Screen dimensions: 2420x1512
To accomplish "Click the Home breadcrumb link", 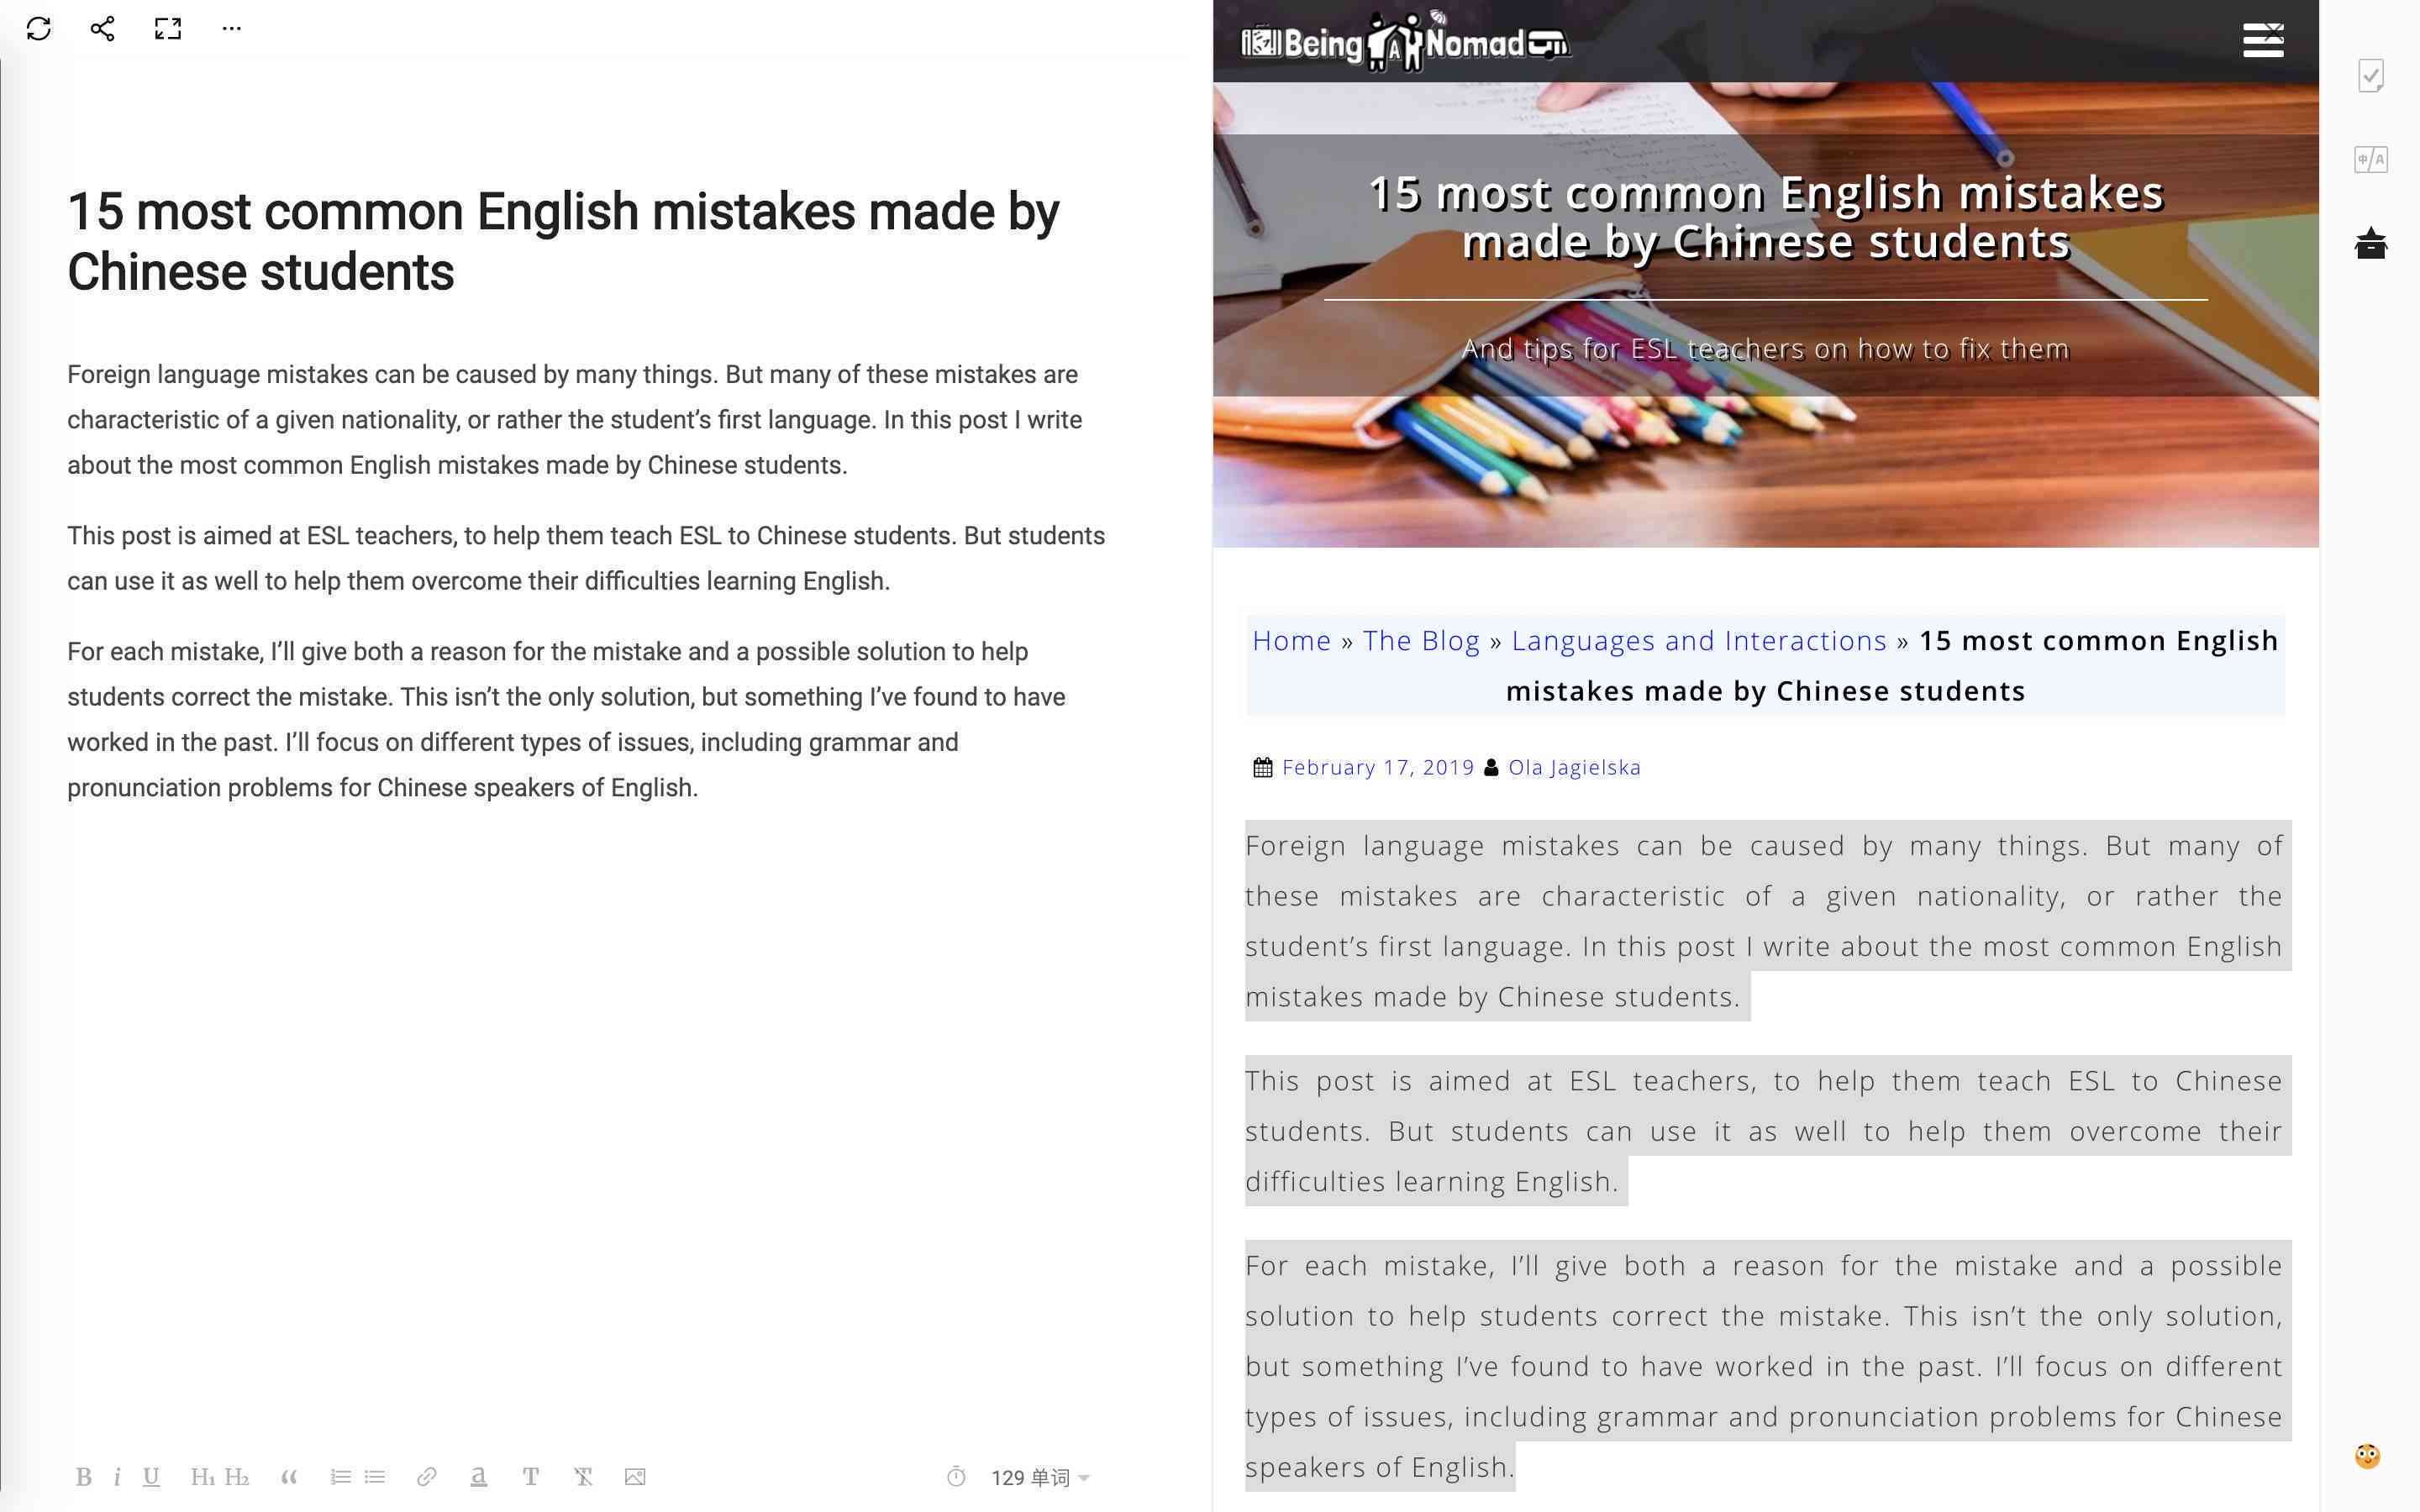I will (1291, 639).
